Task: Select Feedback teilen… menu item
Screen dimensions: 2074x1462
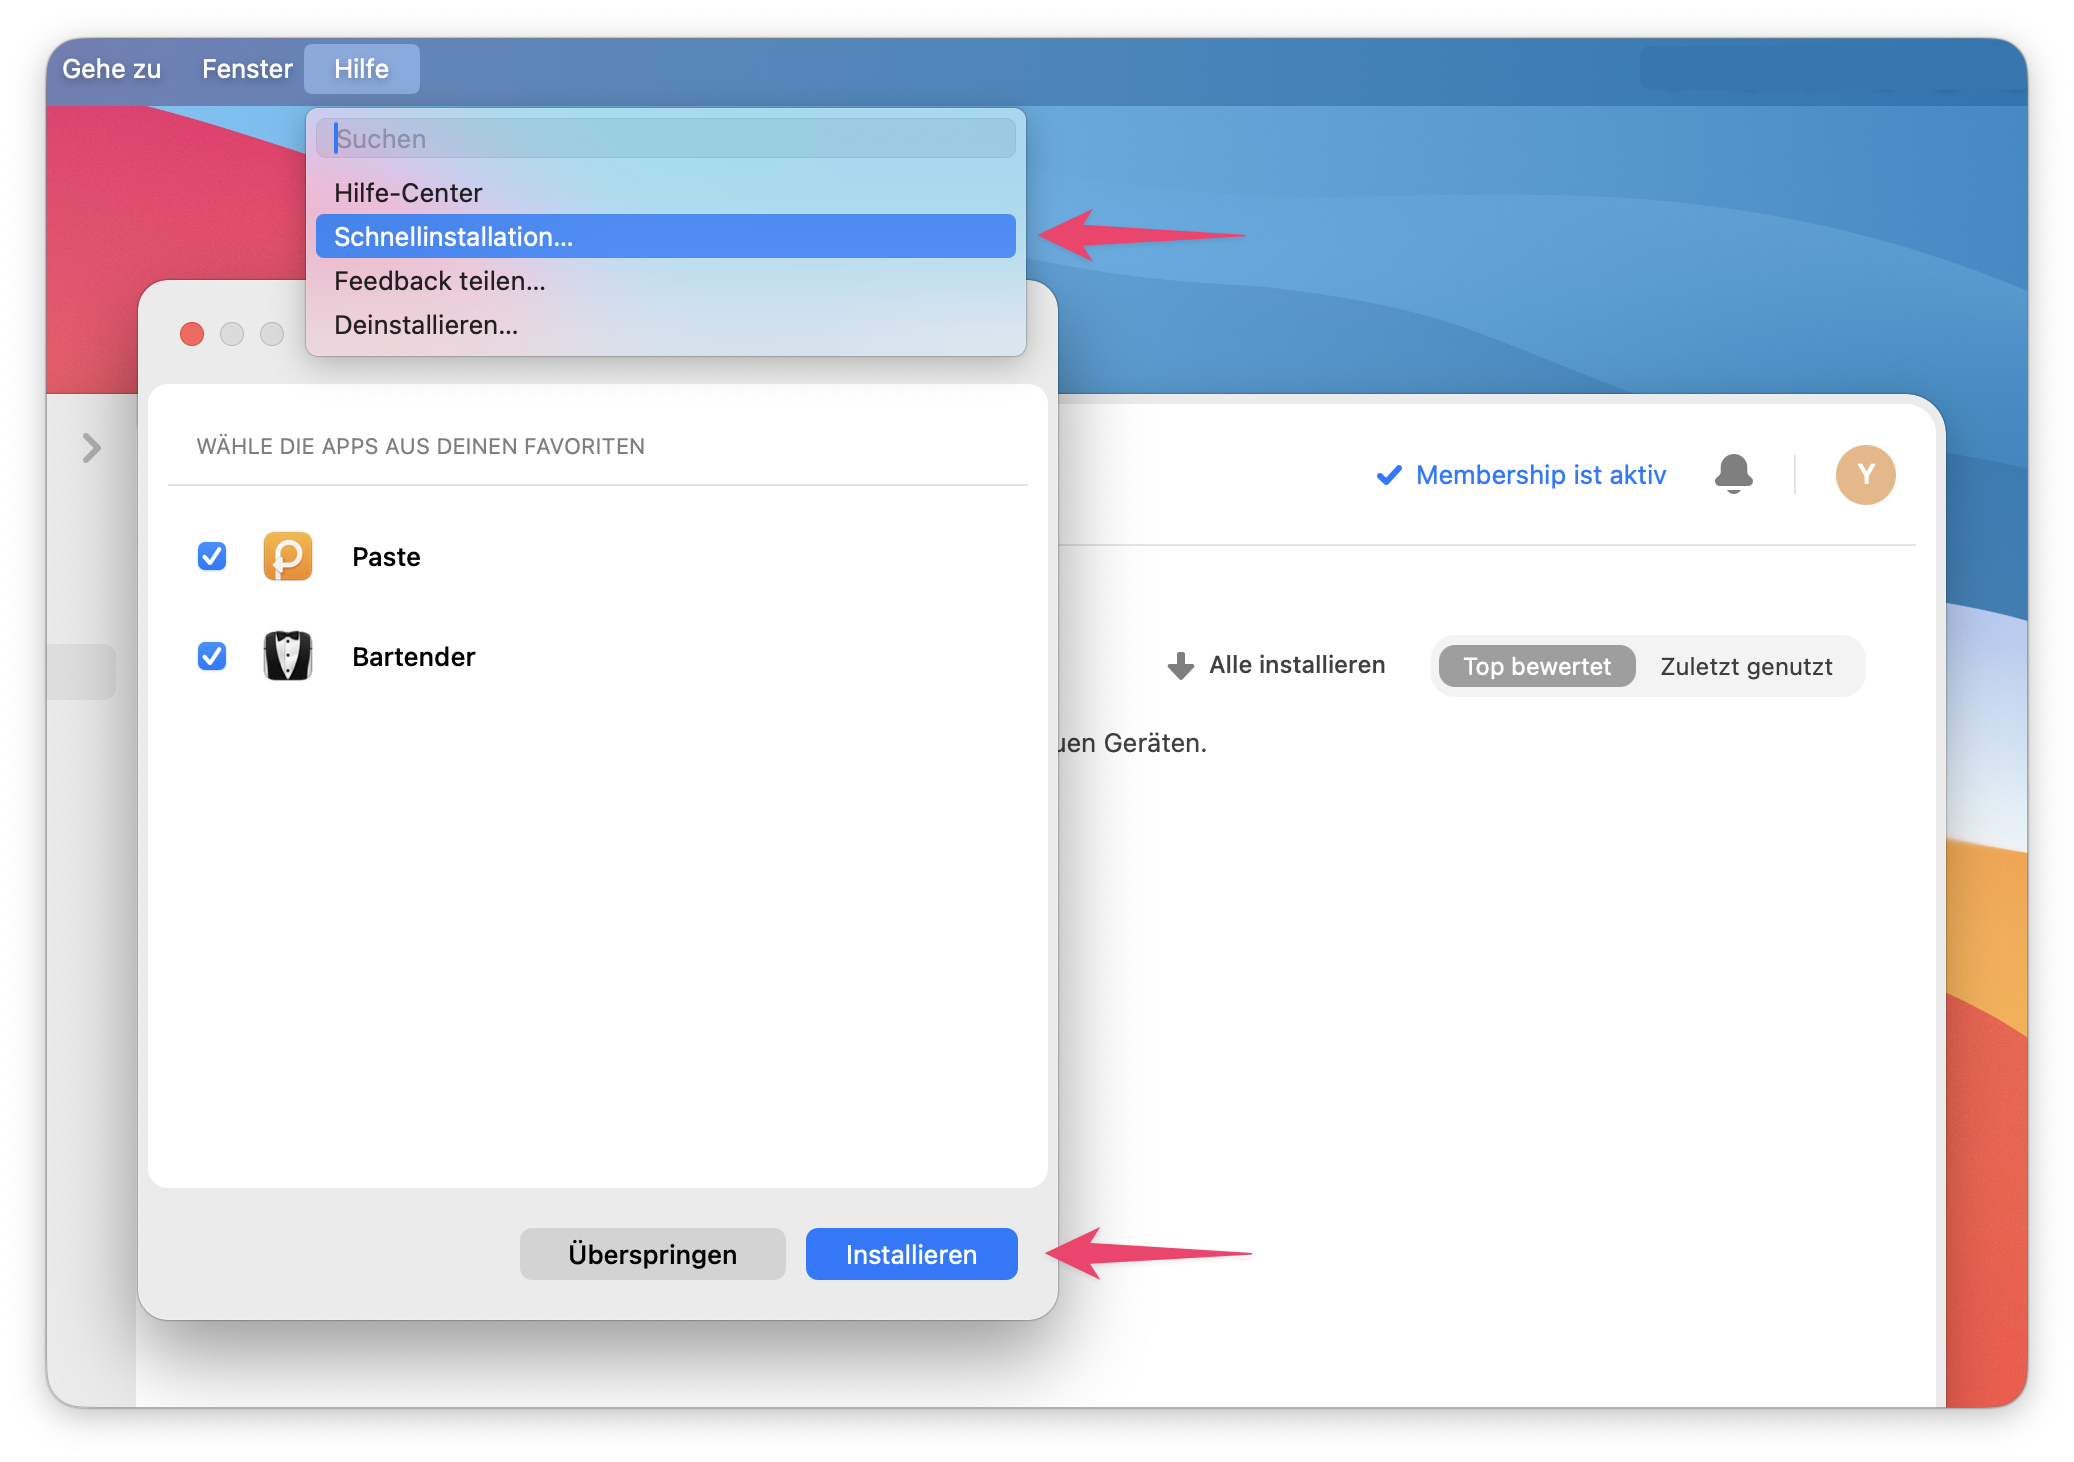Action: click(666, 281)
